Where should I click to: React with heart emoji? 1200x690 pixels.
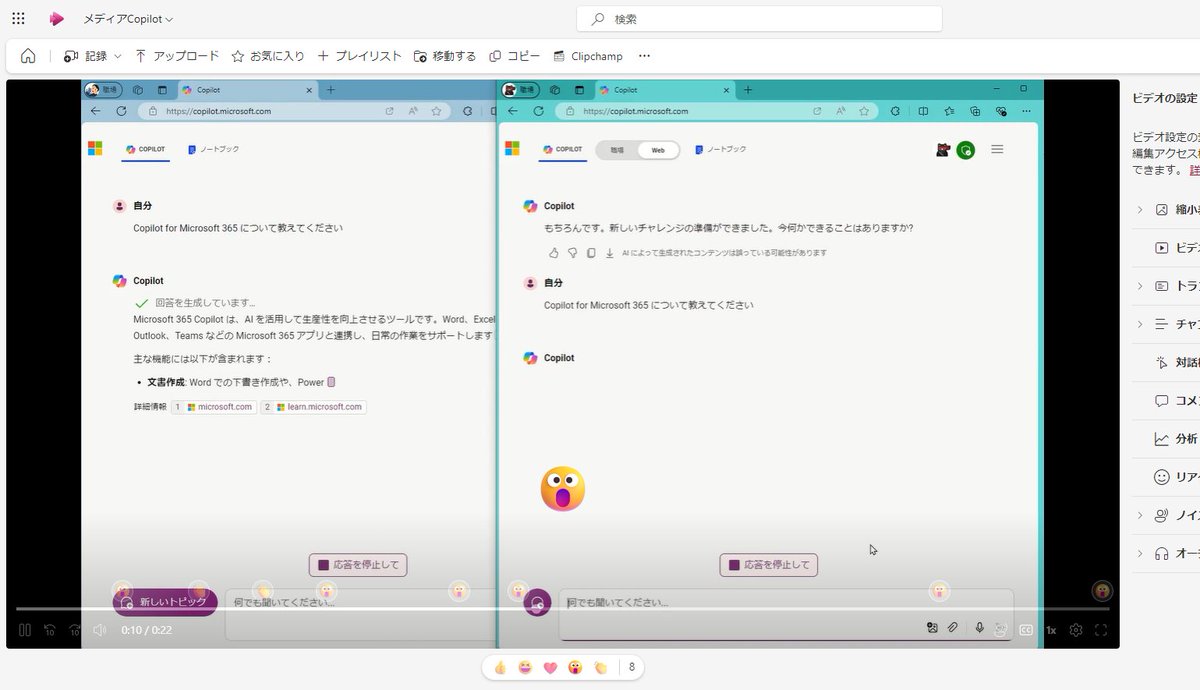(550, 667)
